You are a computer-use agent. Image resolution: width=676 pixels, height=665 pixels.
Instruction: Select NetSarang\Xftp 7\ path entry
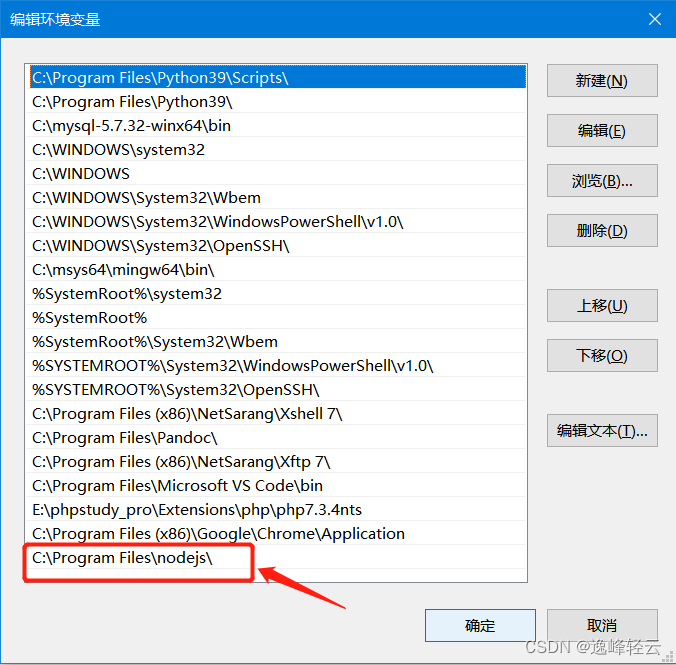278,461
